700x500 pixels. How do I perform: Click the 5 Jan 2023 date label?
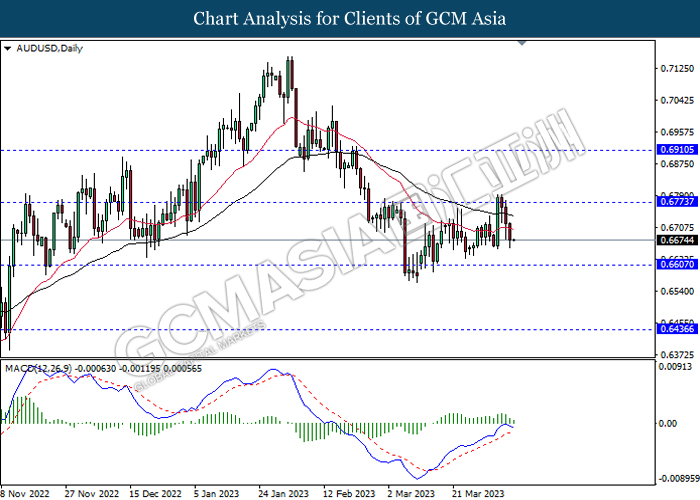click(217, 494)
